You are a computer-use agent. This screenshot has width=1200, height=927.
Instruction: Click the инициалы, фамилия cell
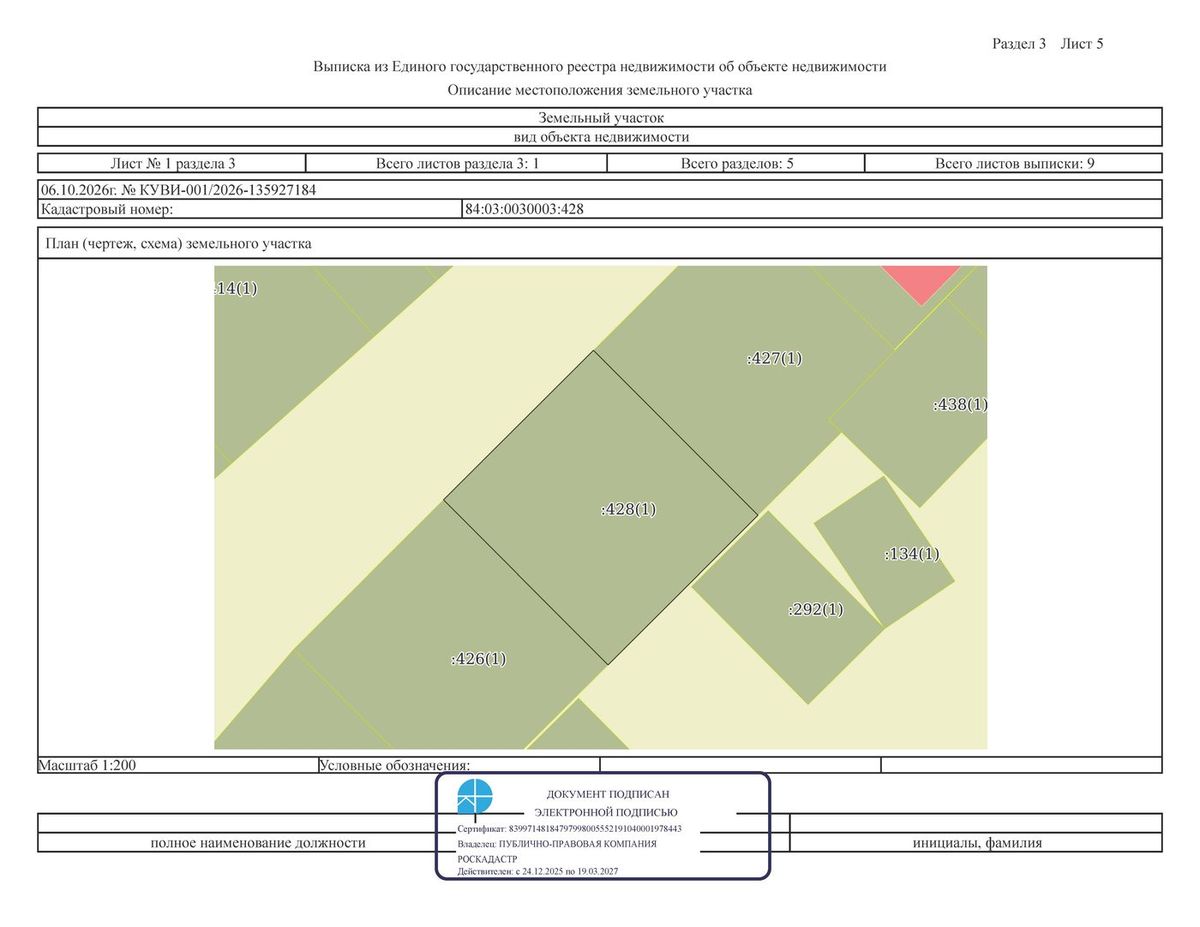coord(976,843)
